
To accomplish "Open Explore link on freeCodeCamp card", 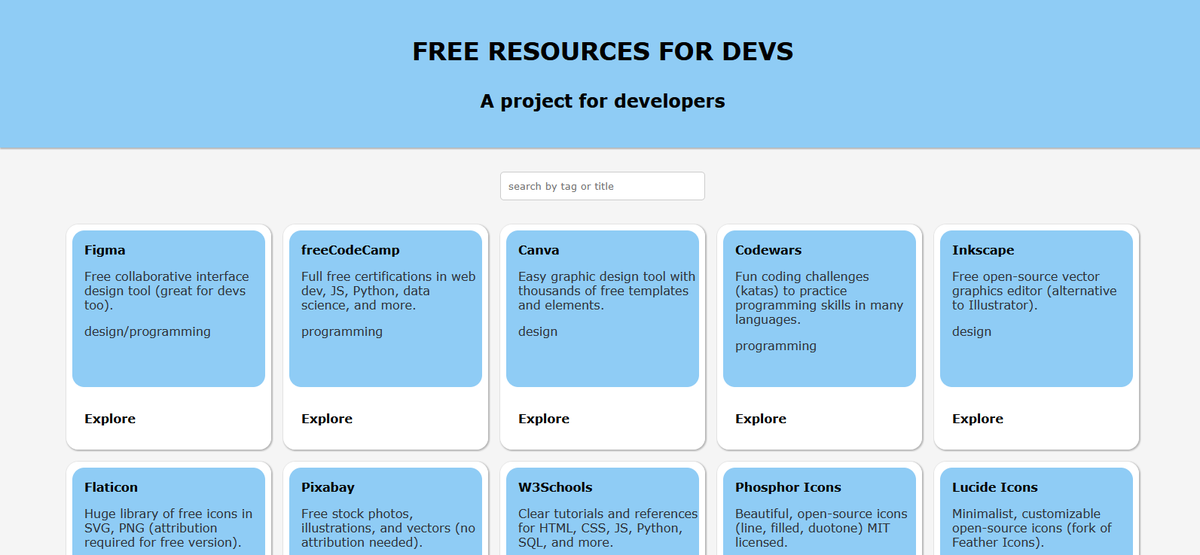I will [x=327, y=419].
